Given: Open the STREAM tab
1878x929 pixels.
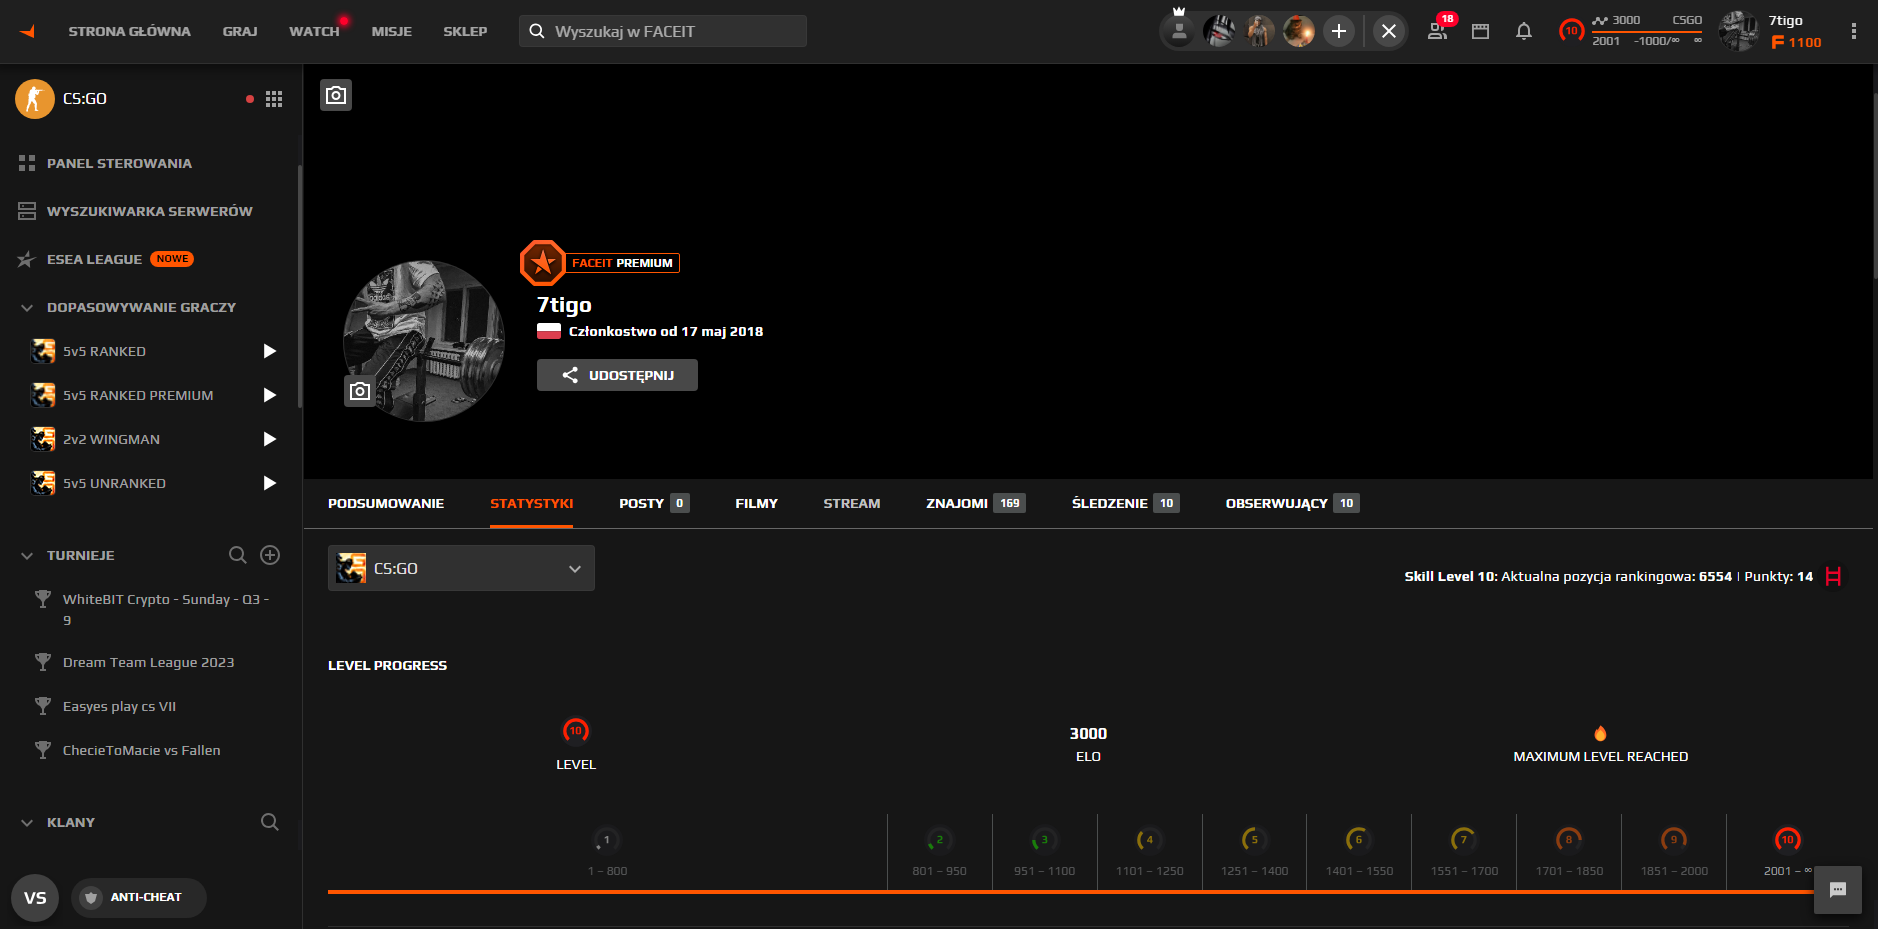Looking at the screenshot, I should pos(852,503).
